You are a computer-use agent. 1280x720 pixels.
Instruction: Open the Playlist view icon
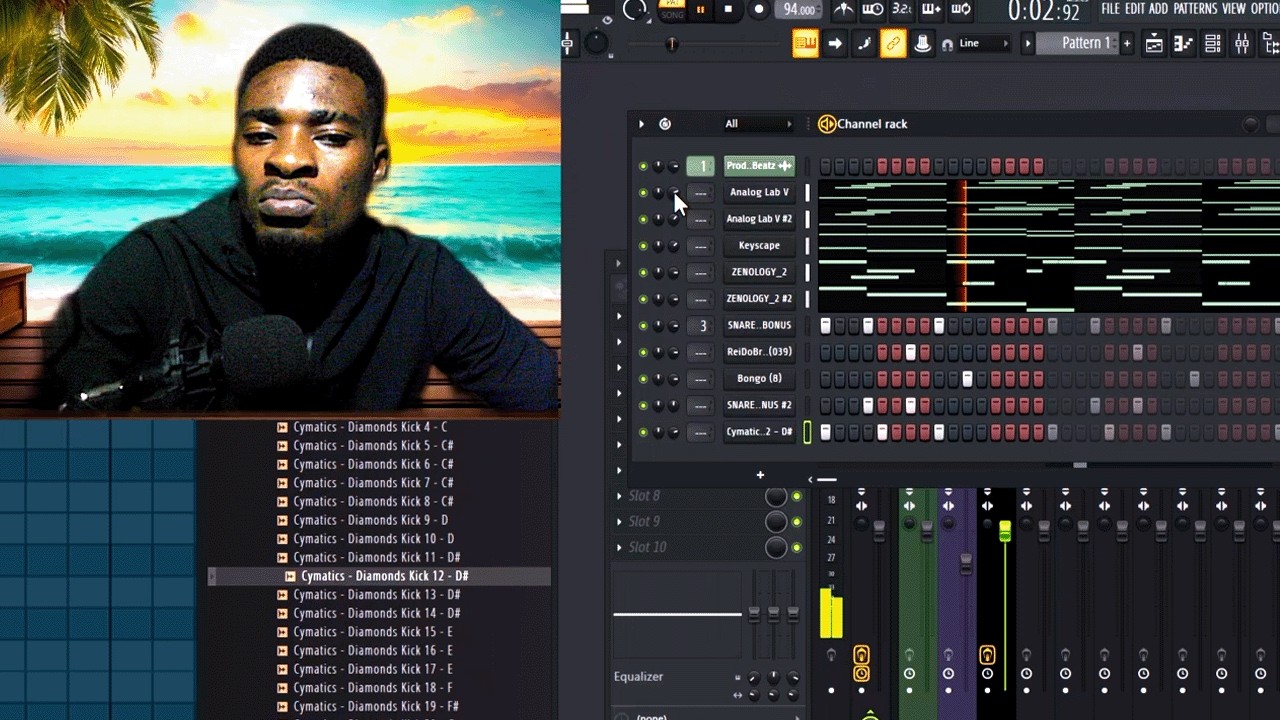pos(1154,43)
